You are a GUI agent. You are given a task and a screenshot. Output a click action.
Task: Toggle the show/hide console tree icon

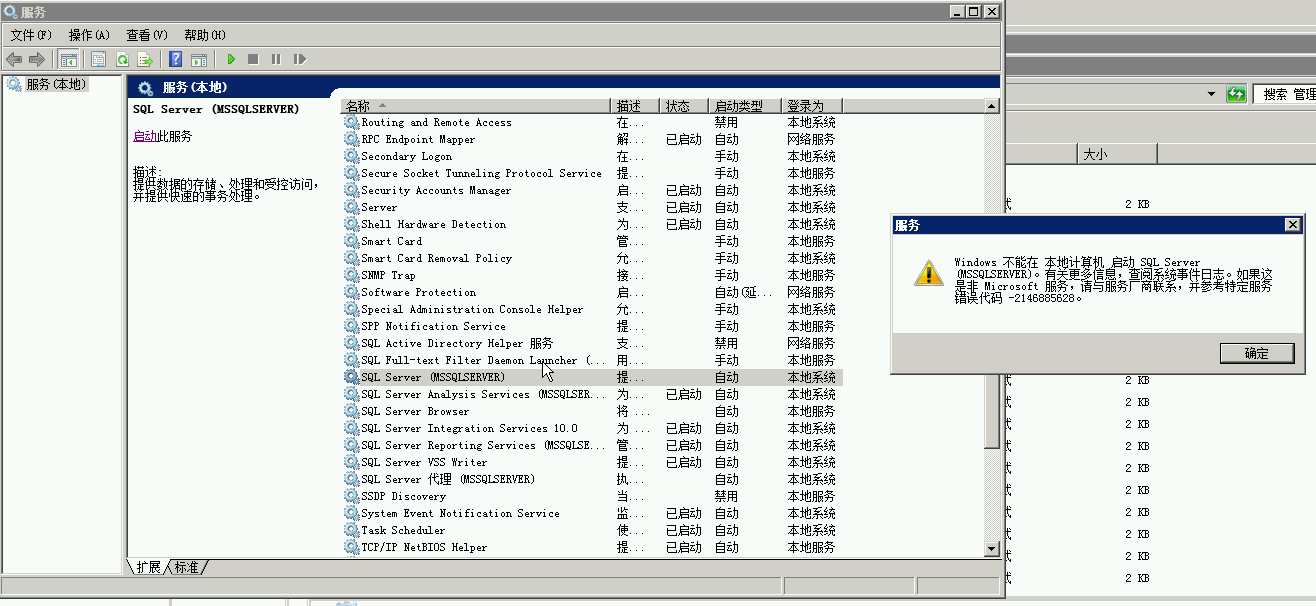(69, 59)
